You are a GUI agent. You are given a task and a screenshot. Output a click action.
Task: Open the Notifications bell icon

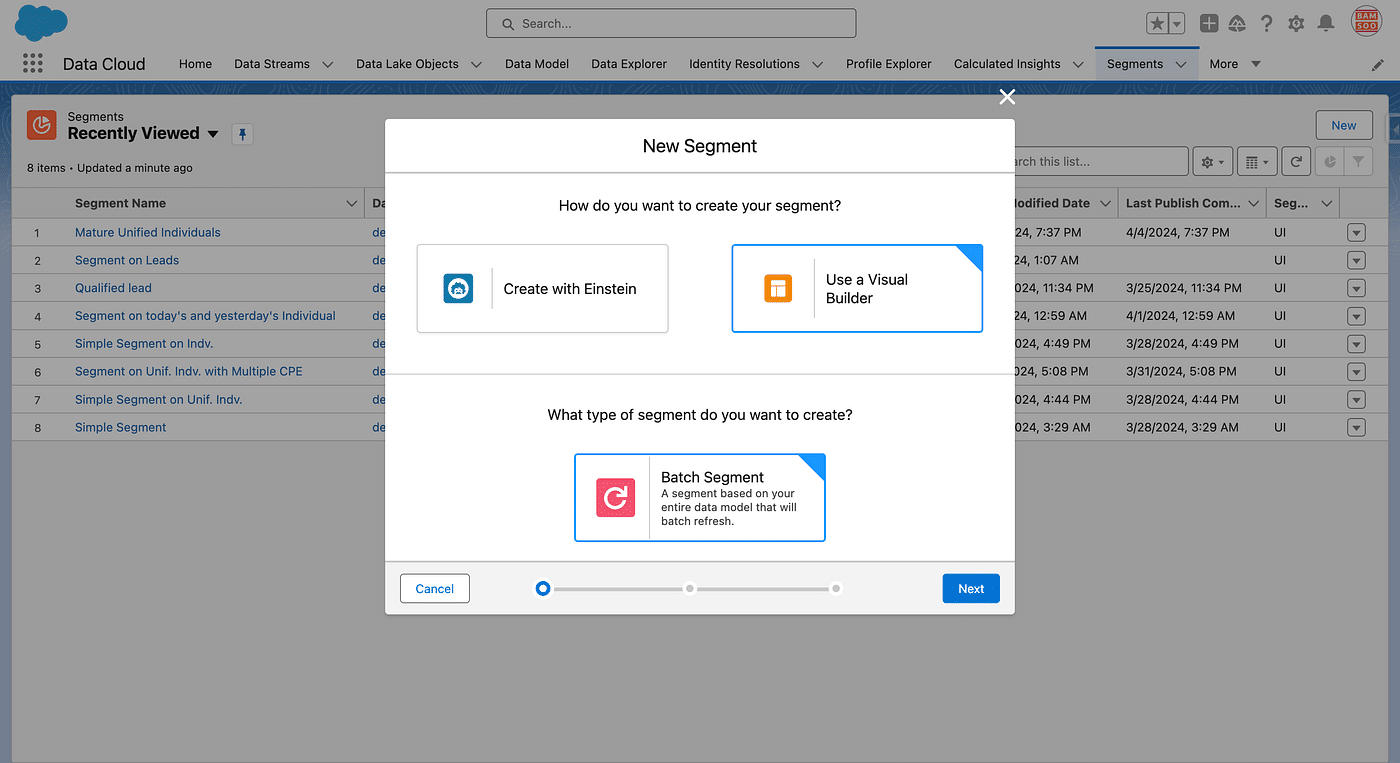point(1326,23)
